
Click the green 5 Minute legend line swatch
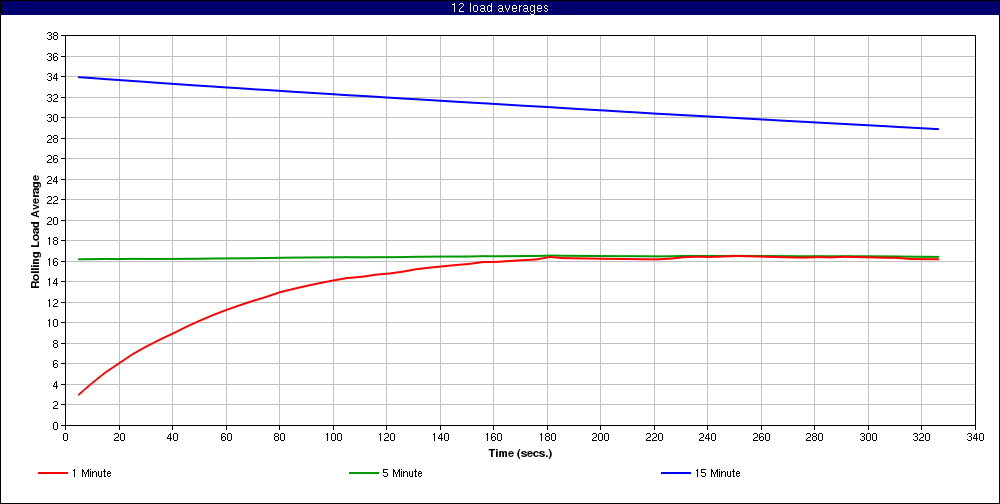pos(364,473)
